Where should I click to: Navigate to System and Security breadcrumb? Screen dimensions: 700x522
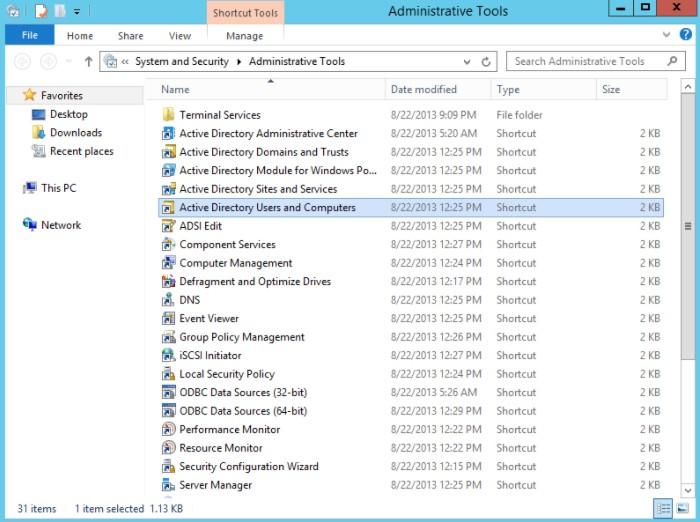[182, 62]
